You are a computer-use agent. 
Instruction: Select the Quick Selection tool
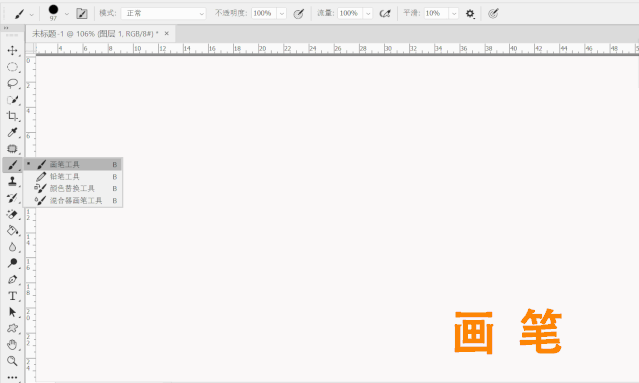(12, 100)
